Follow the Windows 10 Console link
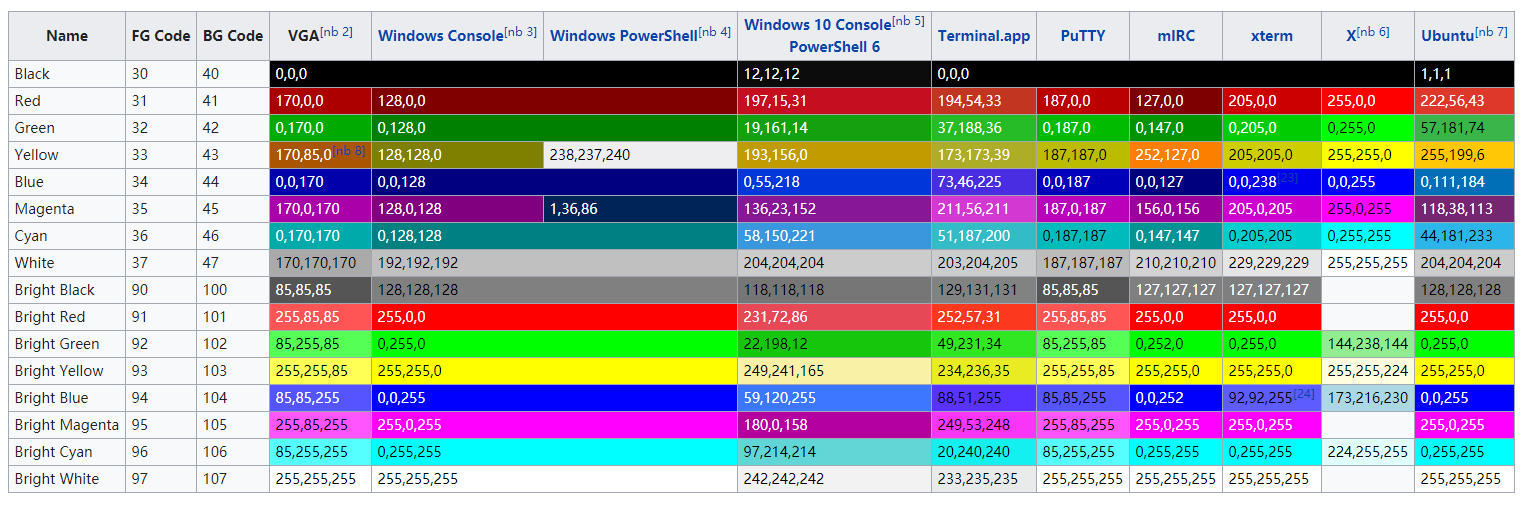Viewport: 1533px width, 507px height. click(817, 25)
